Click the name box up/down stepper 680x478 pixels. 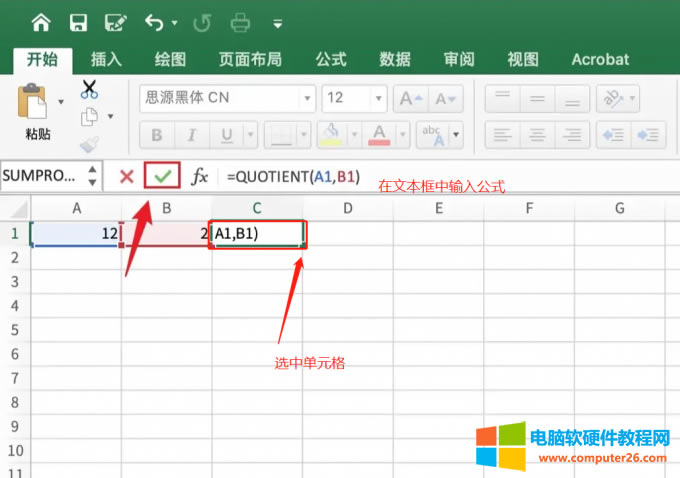point(92,176)
